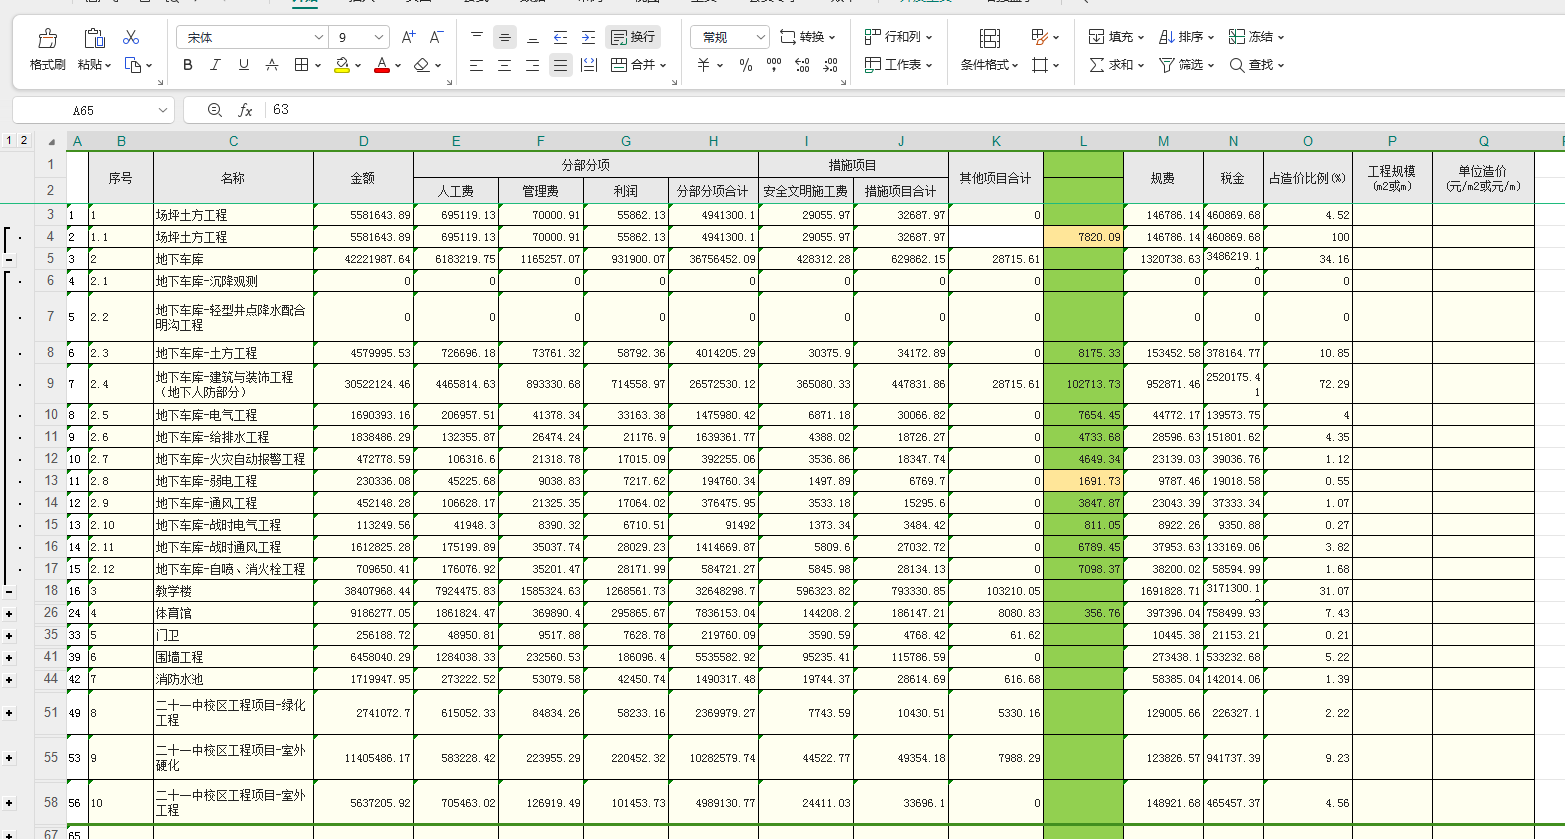Screen dimensions: 1565x839
Task: Show outline level 2 button
Action: coord(24,141)
